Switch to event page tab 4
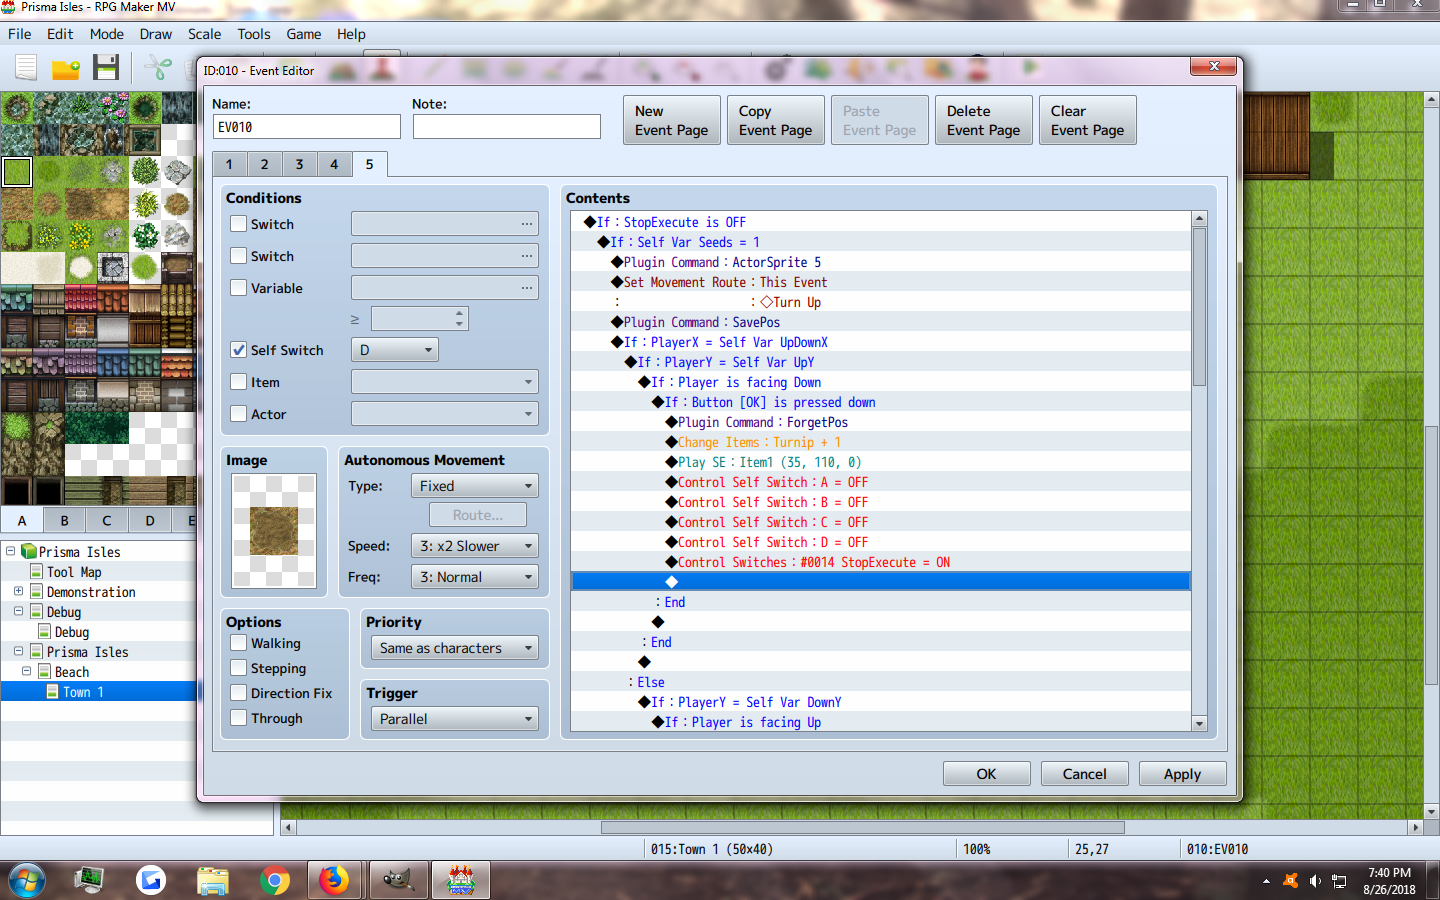 pyautogui.click(x=334, y=164)
